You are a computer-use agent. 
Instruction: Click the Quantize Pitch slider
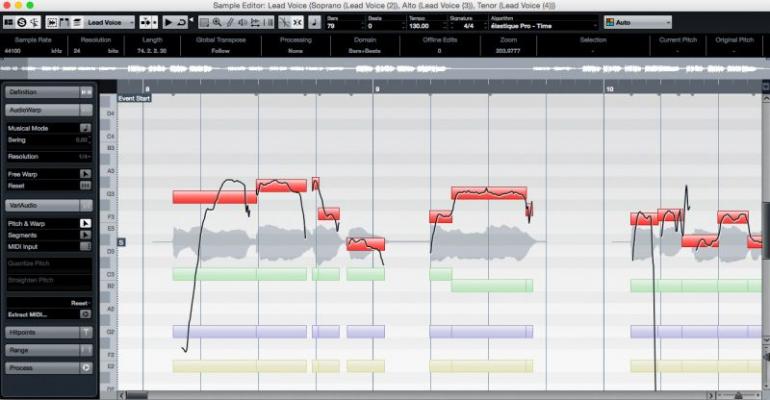click(x=49, y=265)
